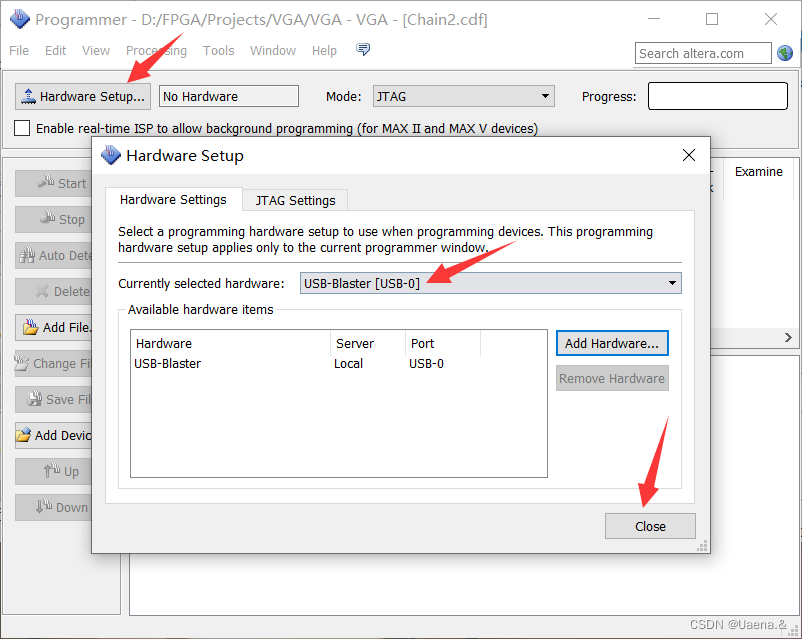This screenshot has height=639, width=802.
Task: Close the Hardware Setup dialog with Close button
Action: (650, 526)
